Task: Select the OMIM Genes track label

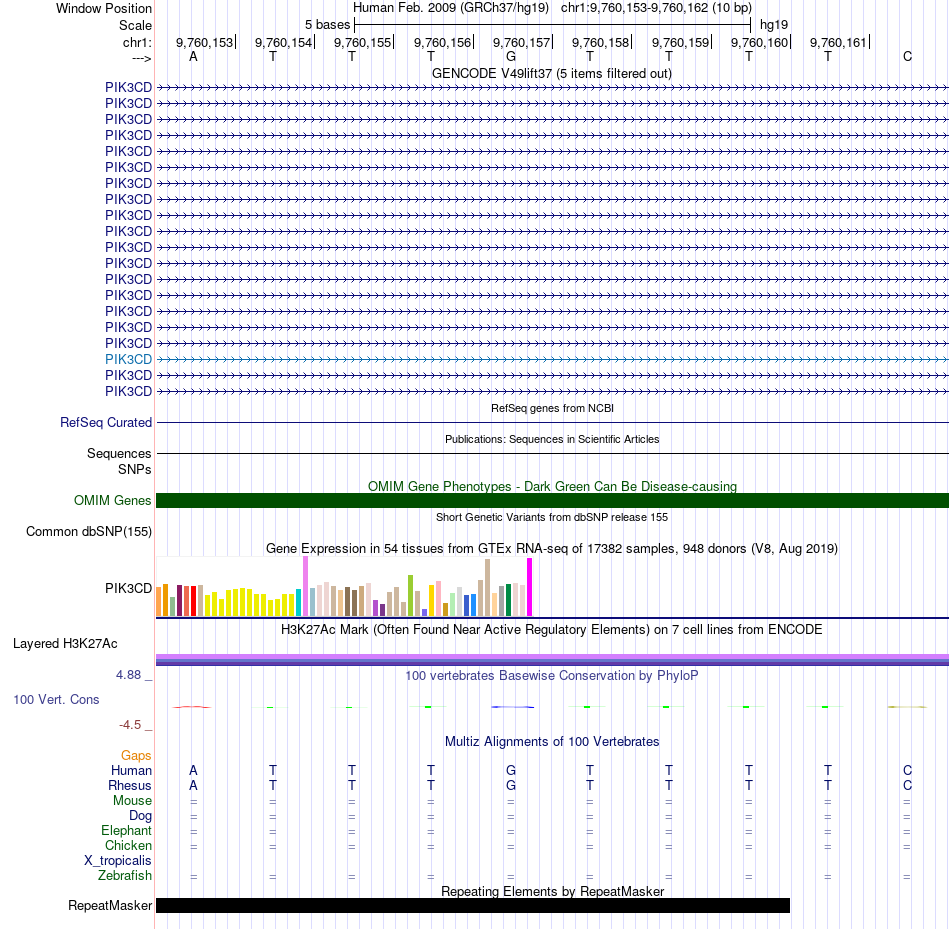Action: point(113,501)
